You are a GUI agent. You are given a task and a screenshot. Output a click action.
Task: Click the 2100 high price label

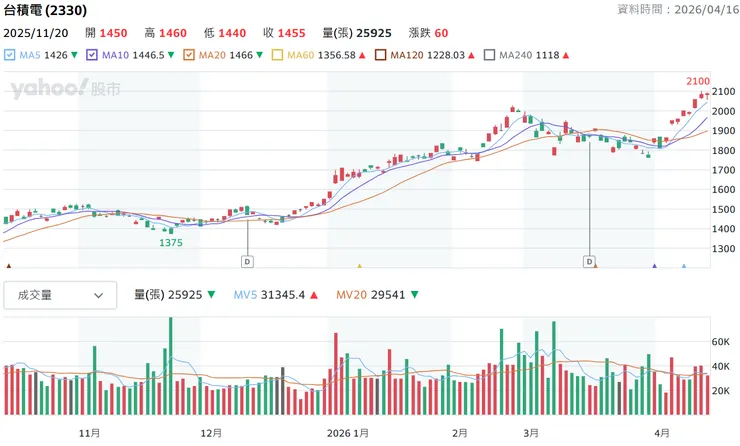pyautogui.click(x=698, y=81)
